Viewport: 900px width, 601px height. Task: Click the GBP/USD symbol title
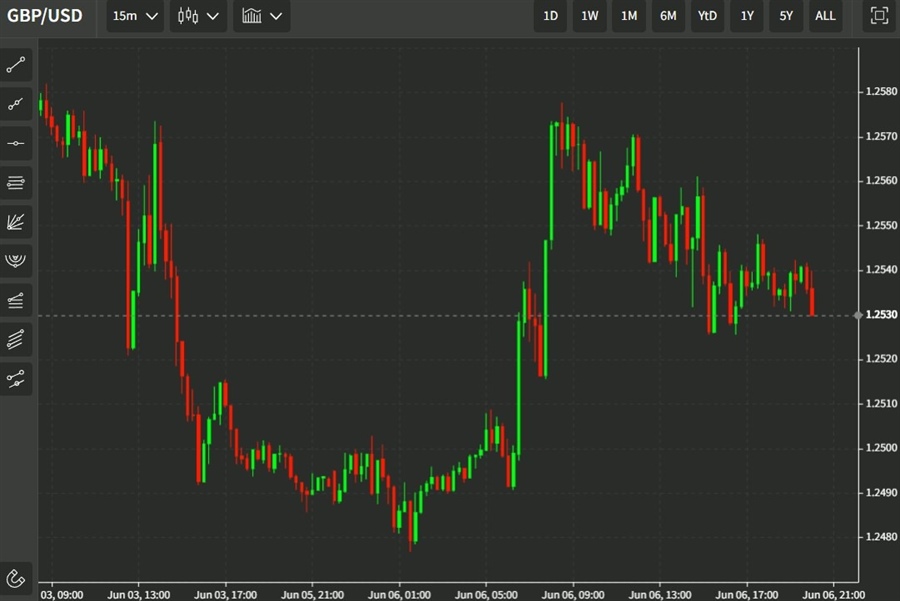(x=45, y=15)
